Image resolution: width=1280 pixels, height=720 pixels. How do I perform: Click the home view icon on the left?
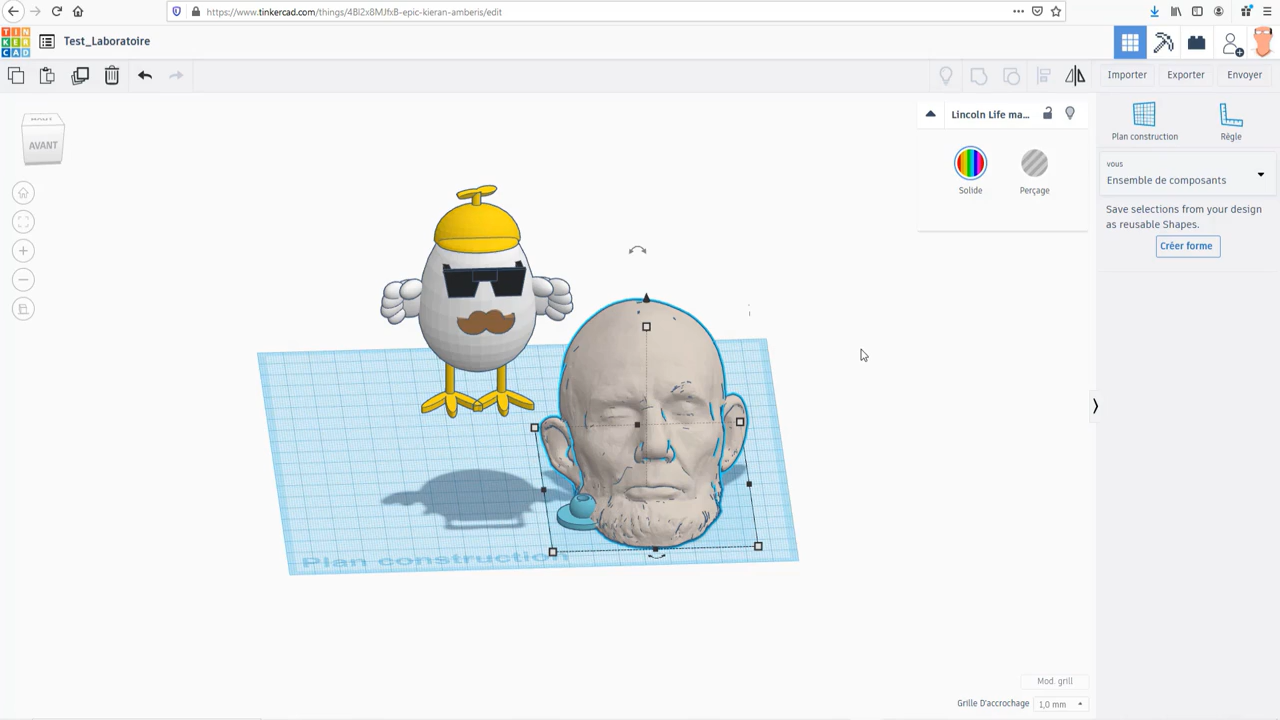(22, 192)
